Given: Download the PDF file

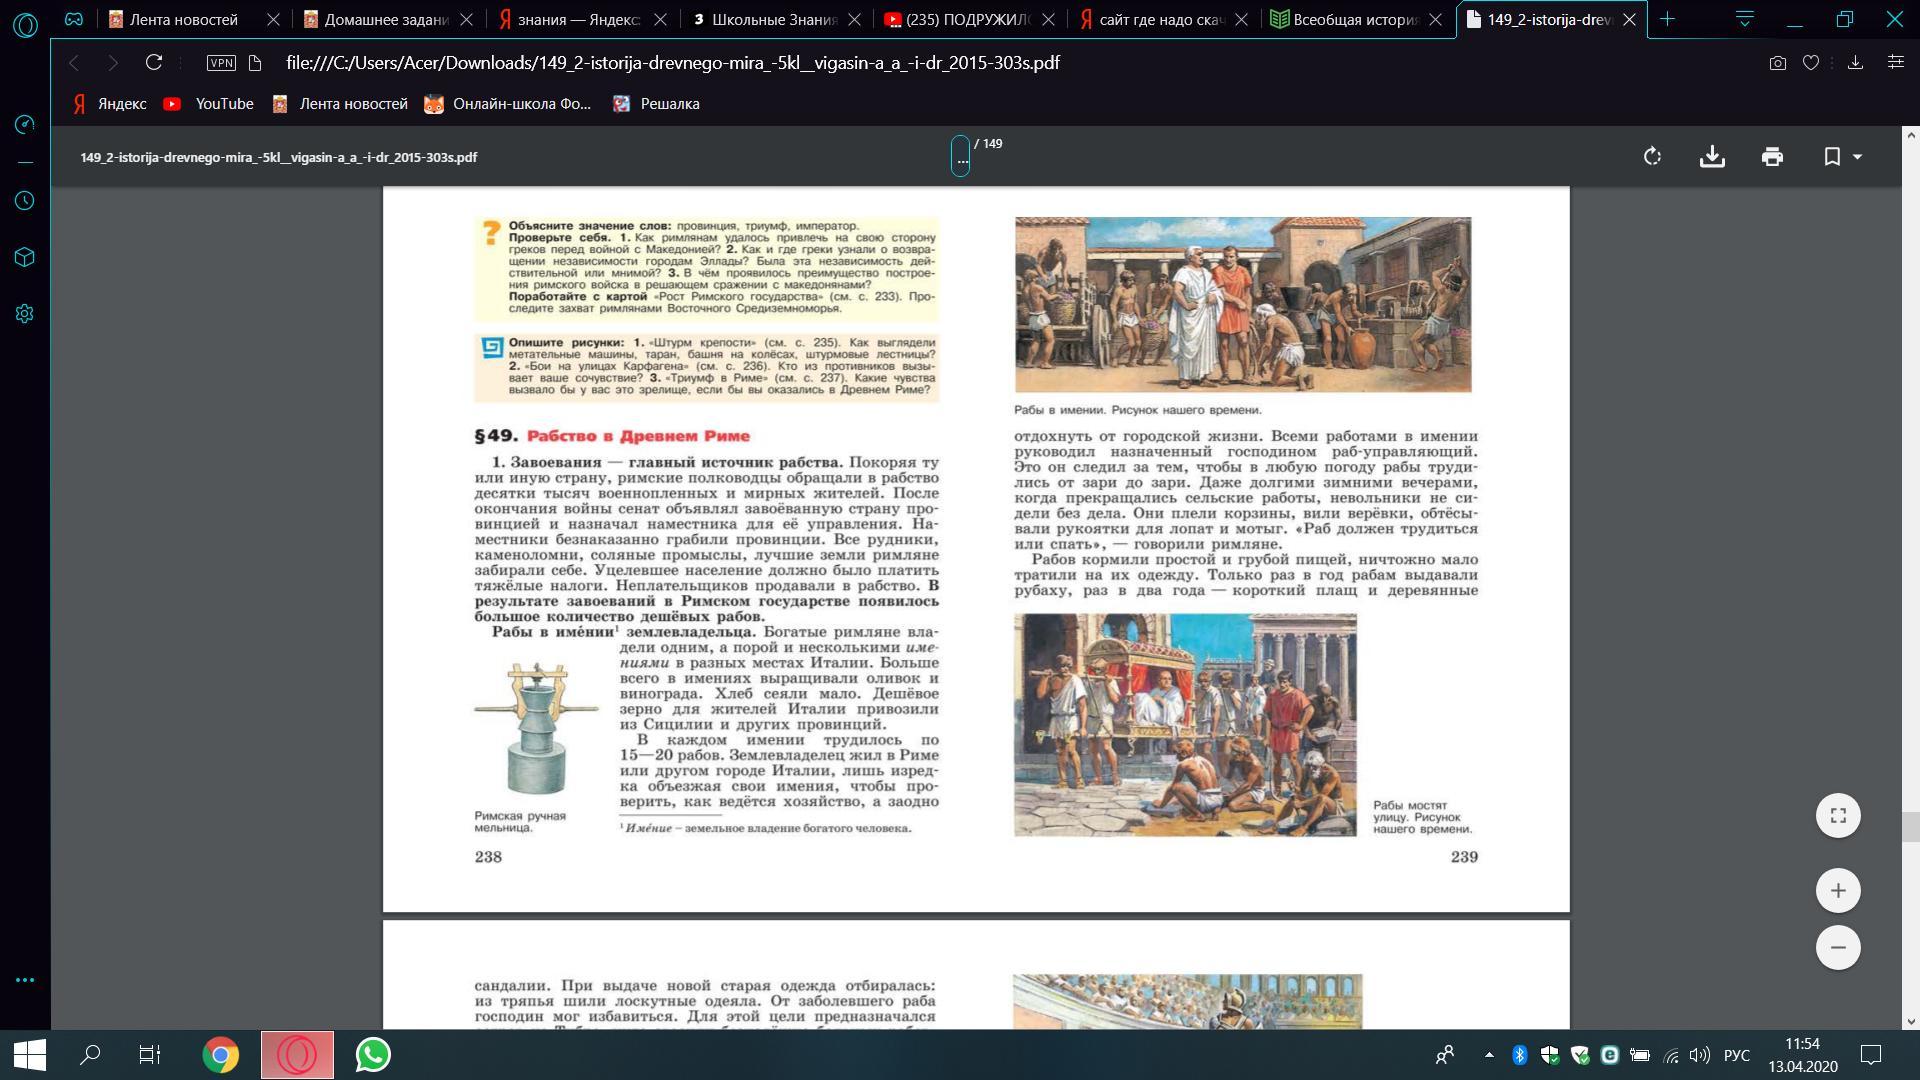Looking at the screenshot, I should coord(1712,157).
